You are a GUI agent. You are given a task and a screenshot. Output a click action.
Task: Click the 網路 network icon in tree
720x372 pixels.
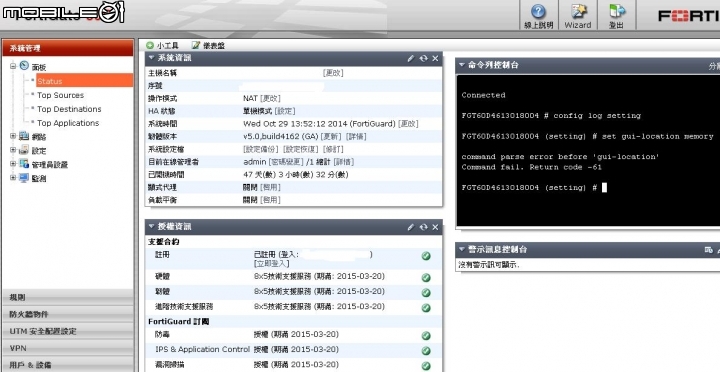click(24, 136)
